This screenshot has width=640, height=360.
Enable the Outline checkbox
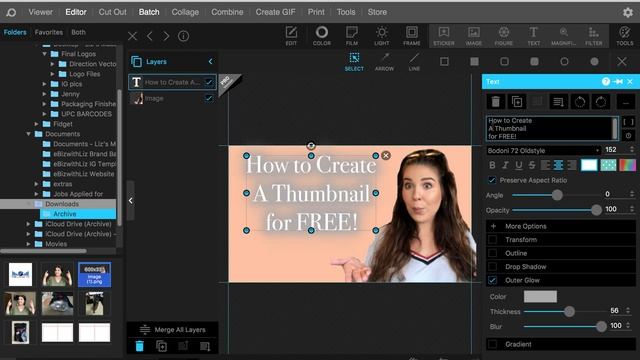[493, 253]
